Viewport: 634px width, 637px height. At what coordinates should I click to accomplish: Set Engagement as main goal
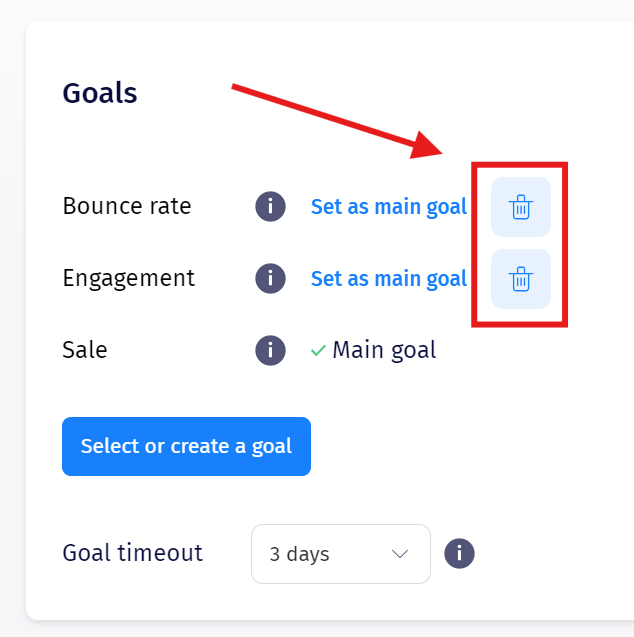tap(388, 278)
